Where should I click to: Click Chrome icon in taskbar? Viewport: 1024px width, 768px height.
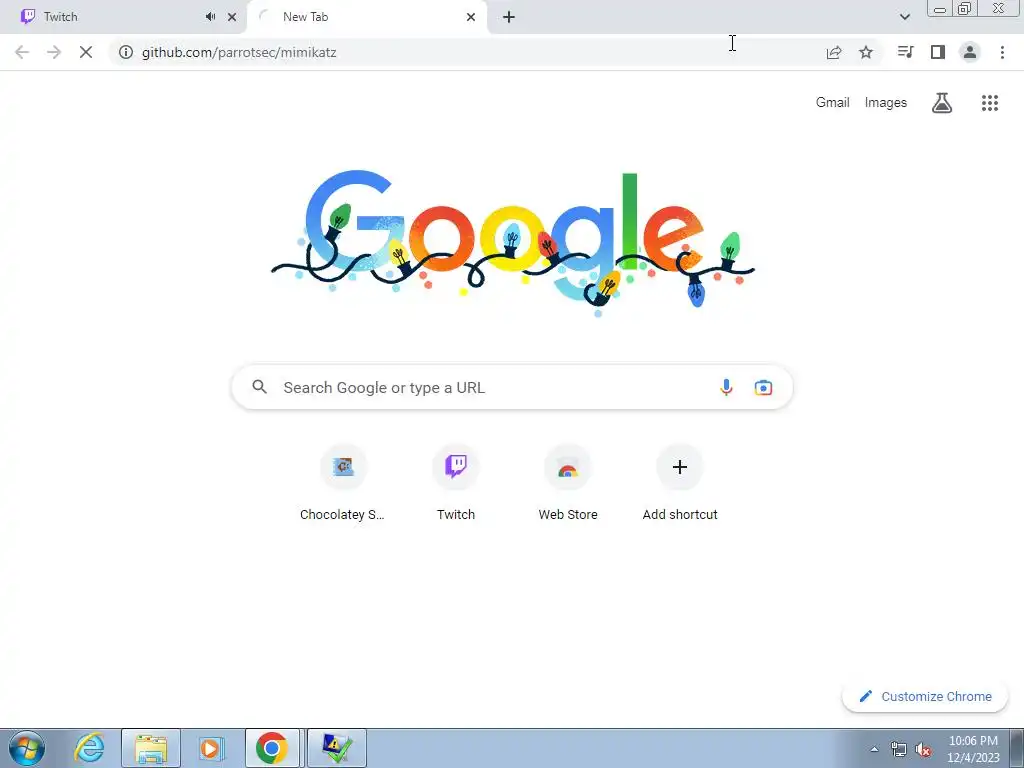(x=272, y=748)
